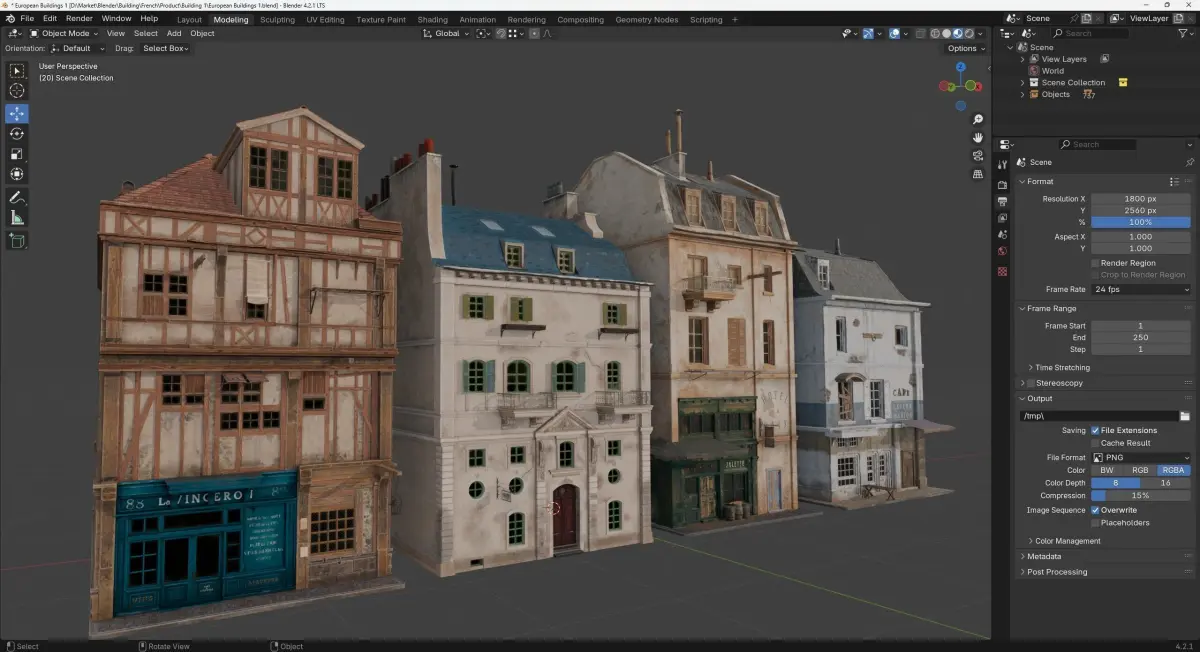Activate the Cursor tool

17,91
